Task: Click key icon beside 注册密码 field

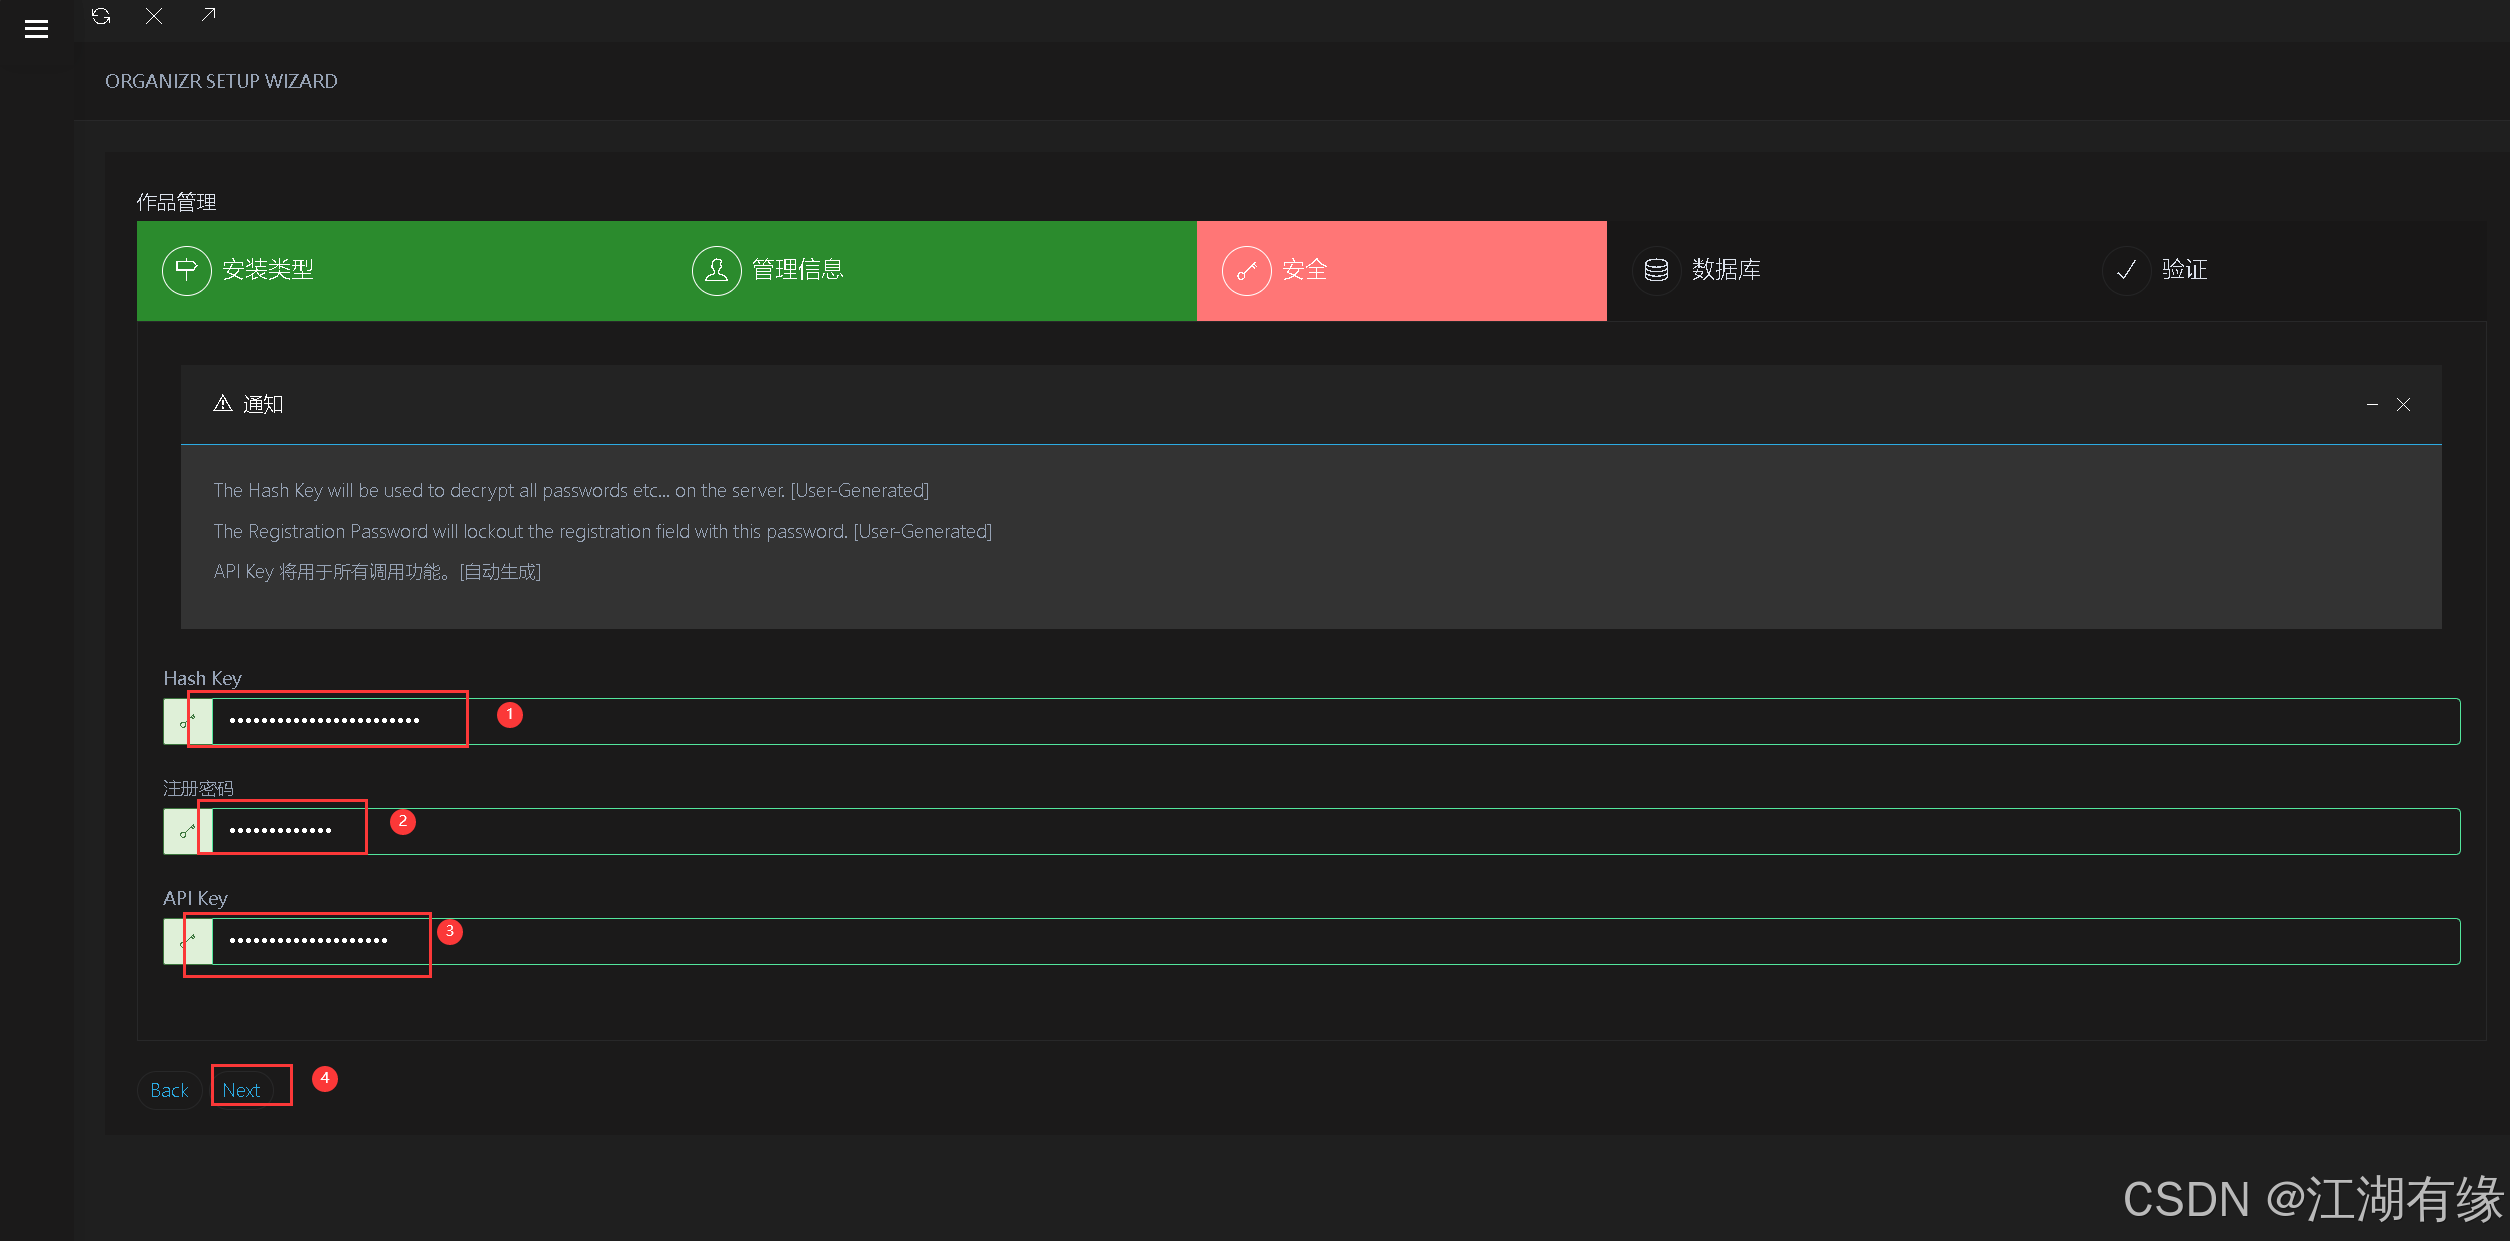Action: click(x=188, y=831)
